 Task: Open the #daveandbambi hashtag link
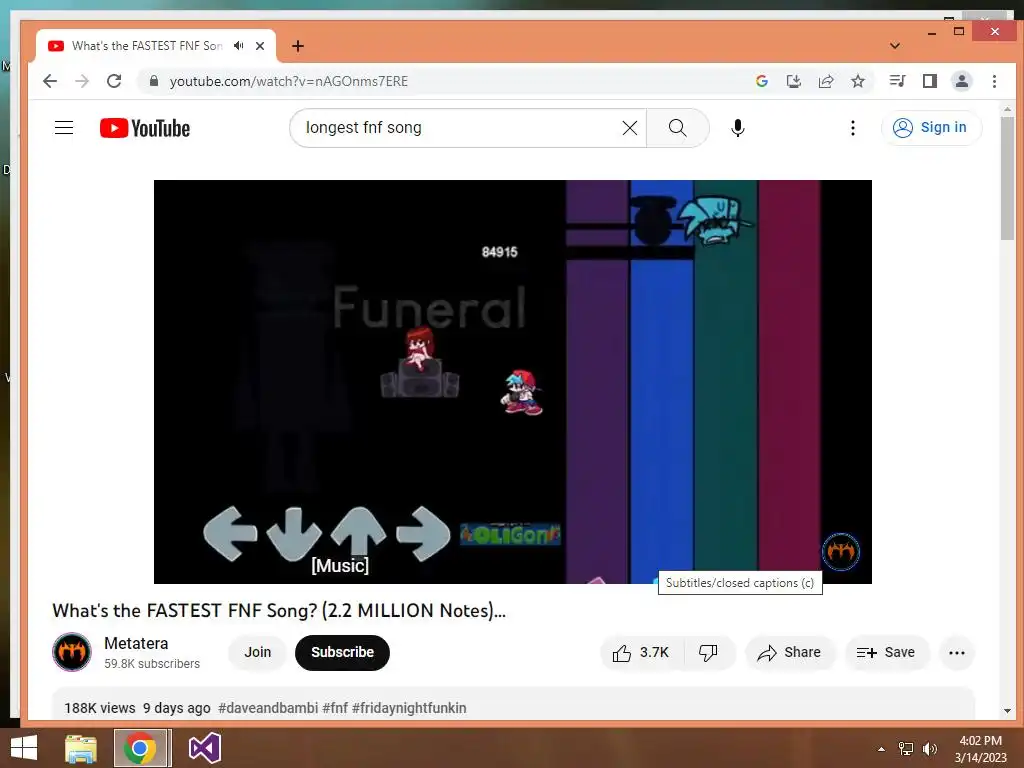pos(268,708)
